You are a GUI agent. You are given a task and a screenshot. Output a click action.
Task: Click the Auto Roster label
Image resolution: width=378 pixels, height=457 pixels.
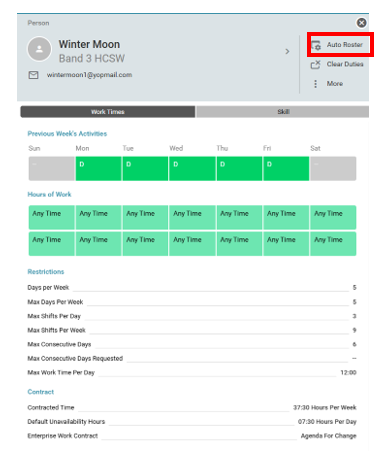pyautogui.click(x=345, y=45)
